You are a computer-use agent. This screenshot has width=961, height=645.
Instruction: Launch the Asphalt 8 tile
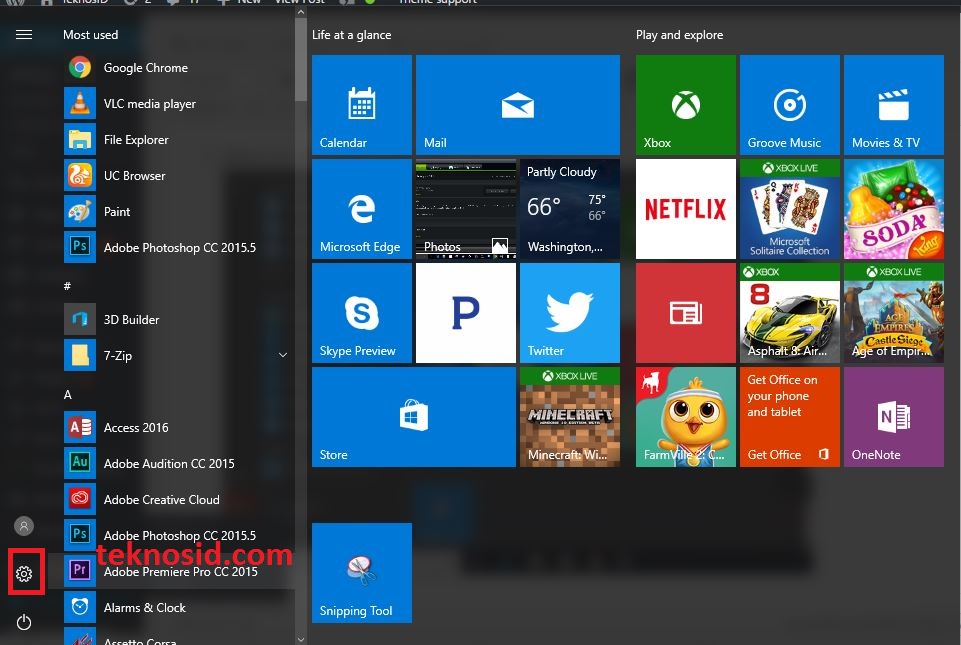click(x=790, y=313)
